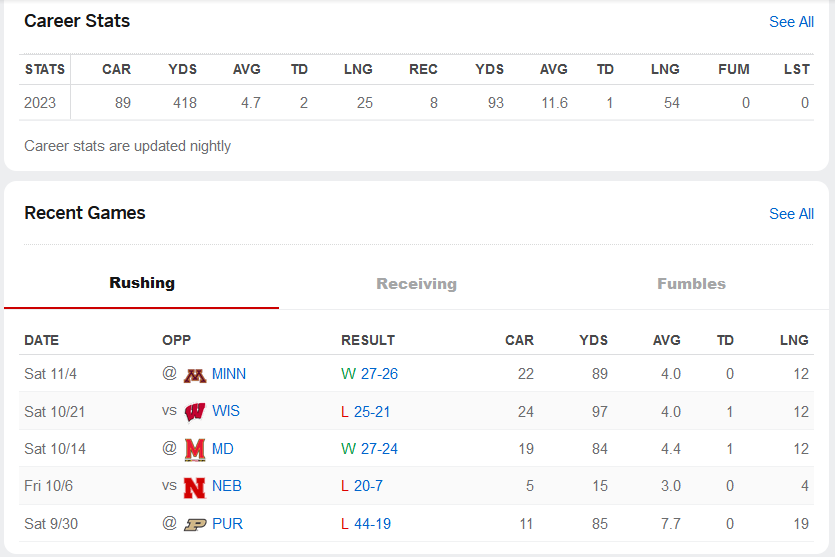This screenshot has height=557, width=835.
Task: Open the PUR opponent team link
Action: pos(227,524)
